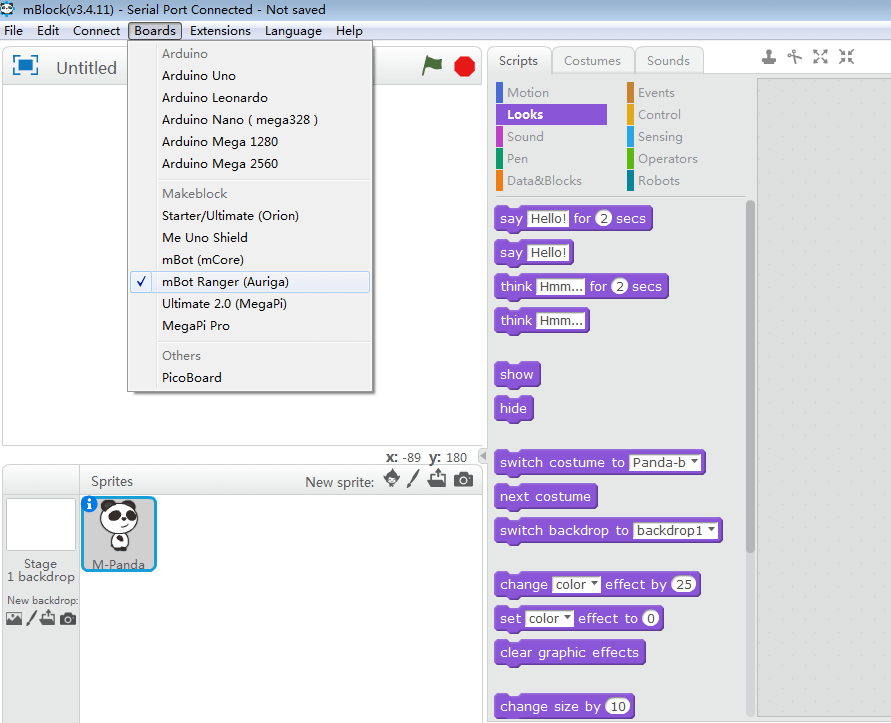Select Arduino Mega 2560 board
Screen dimensions: 891x723
250,164
